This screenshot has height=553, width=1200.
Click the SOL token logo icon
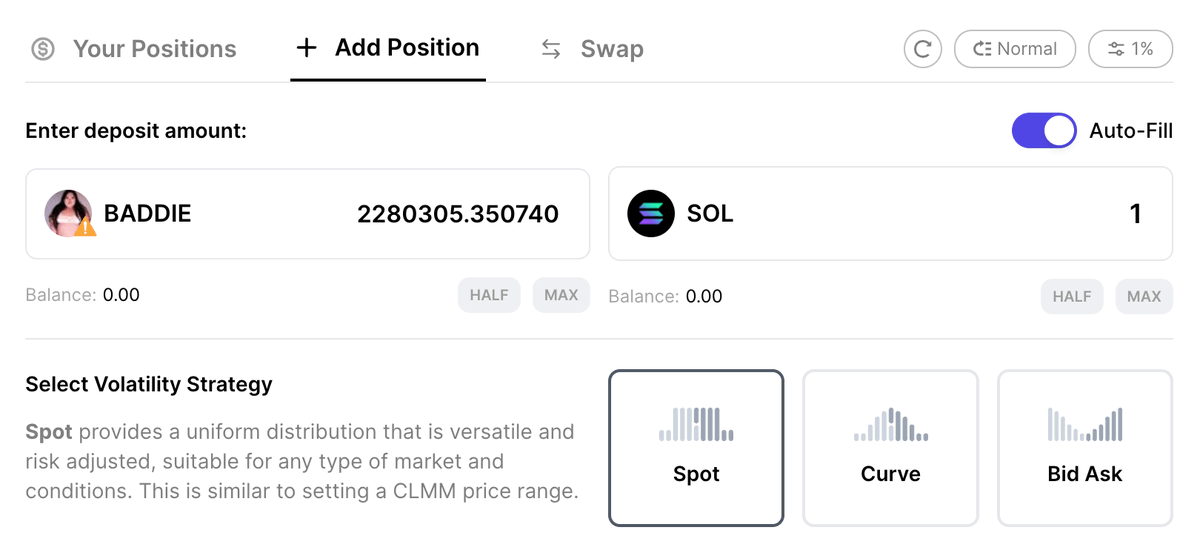651,213
